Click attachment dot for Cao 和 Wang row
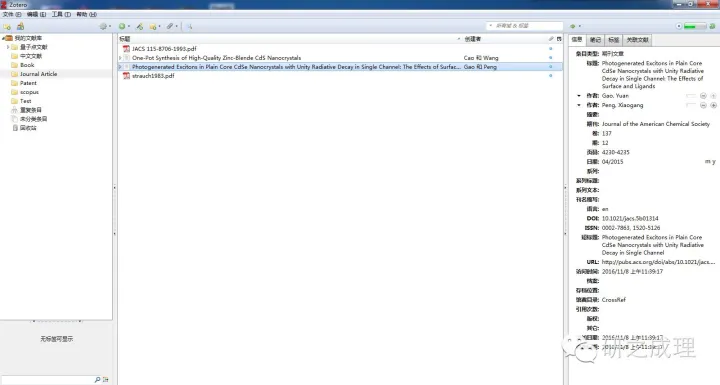This screenshot has height=385, width=720. coord(551,58)
